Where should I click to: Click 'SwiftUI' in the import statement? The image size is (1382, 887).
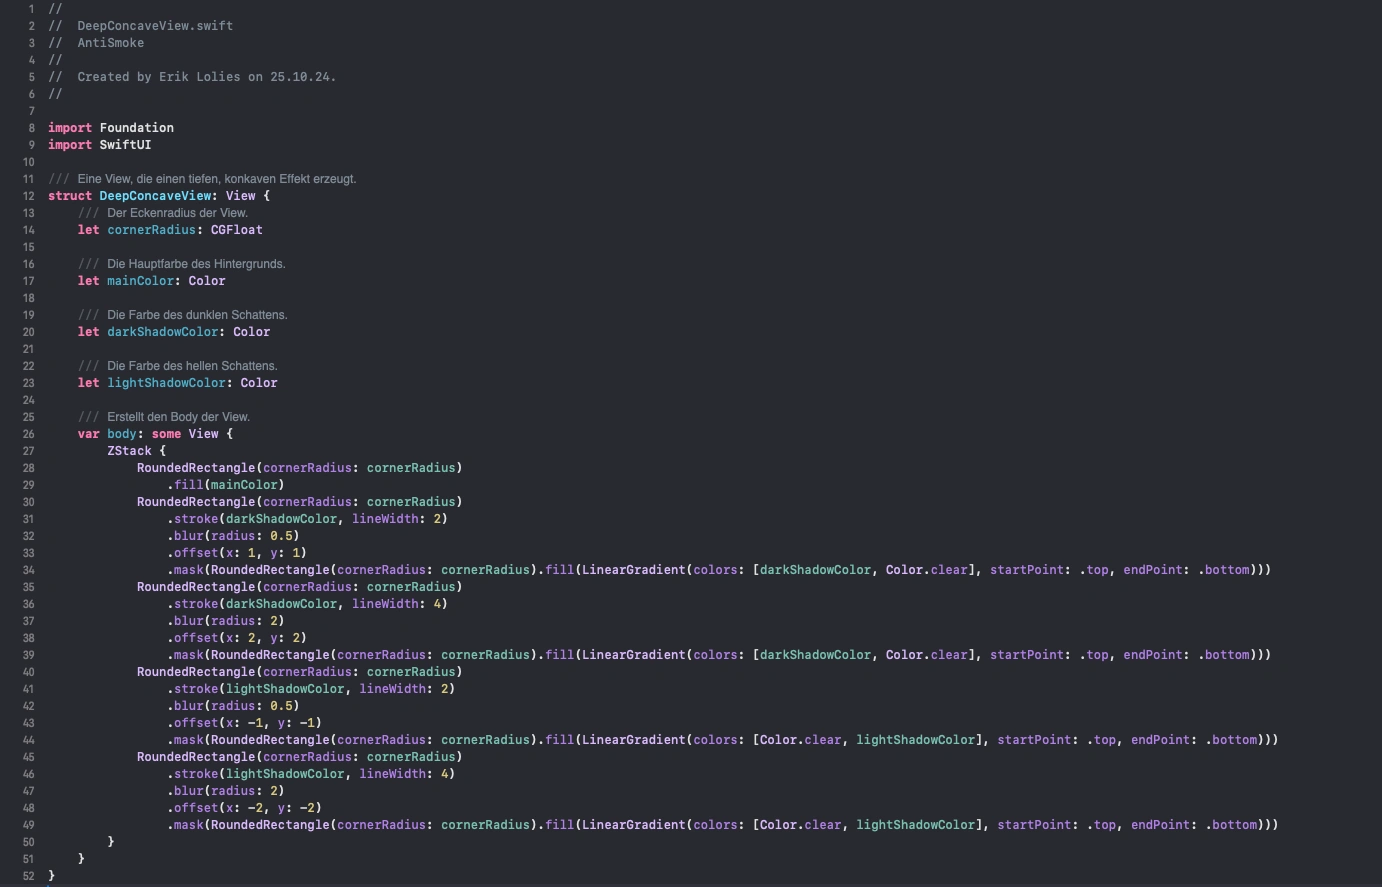coord(125,145)
